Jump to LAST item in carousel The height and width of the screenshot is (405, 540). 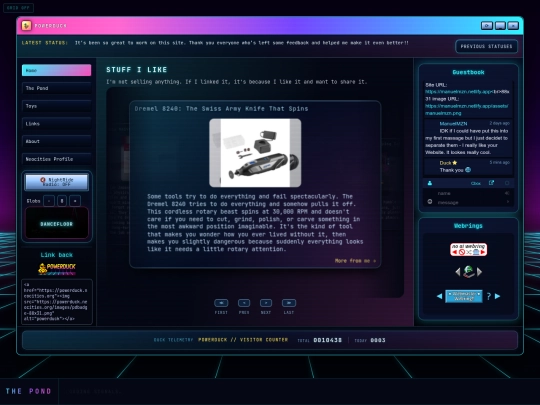[289, 303]
